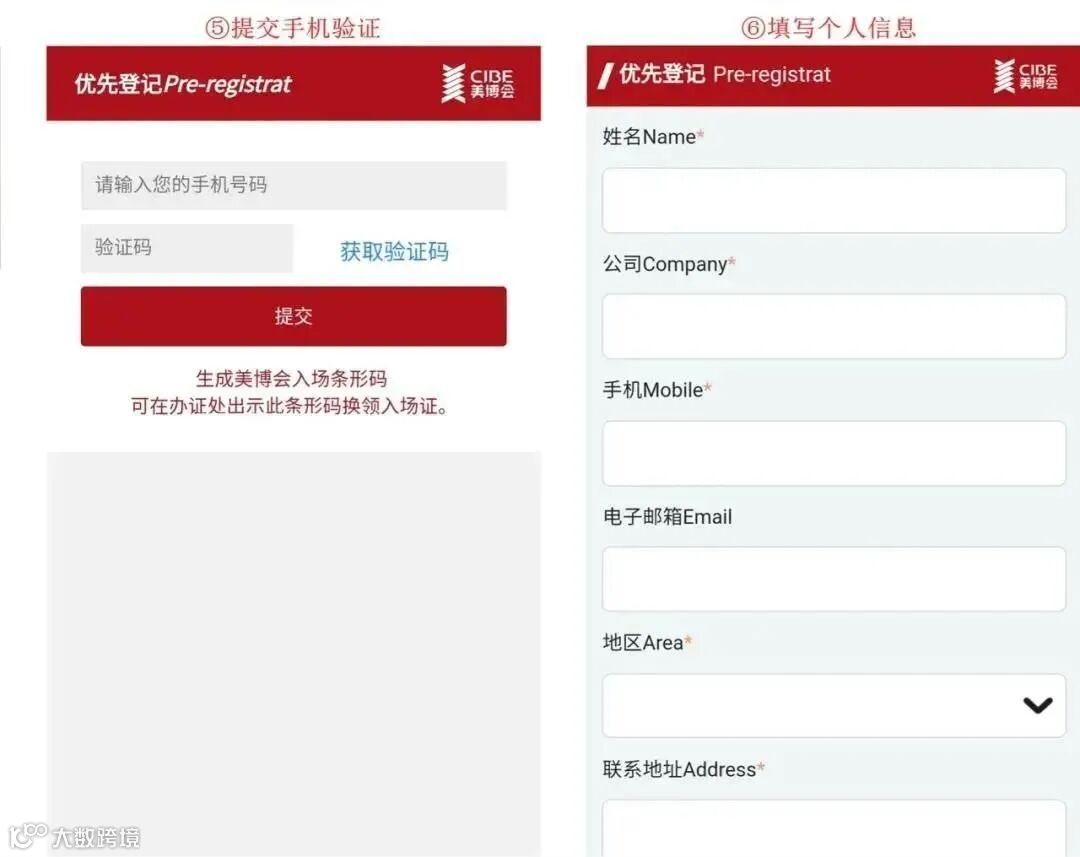Open the 地区Area select box

[x=834, y=705]
